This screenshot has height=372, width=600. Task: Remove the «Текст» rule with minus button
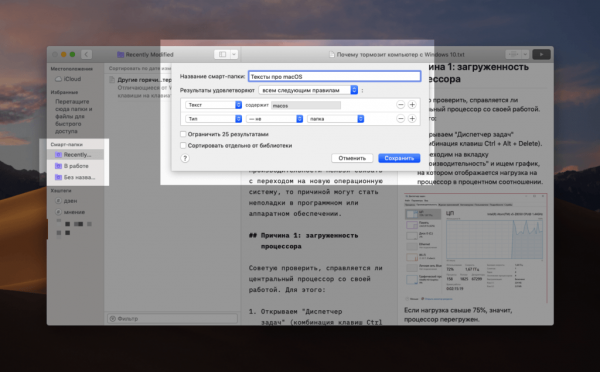coord(400,105)
